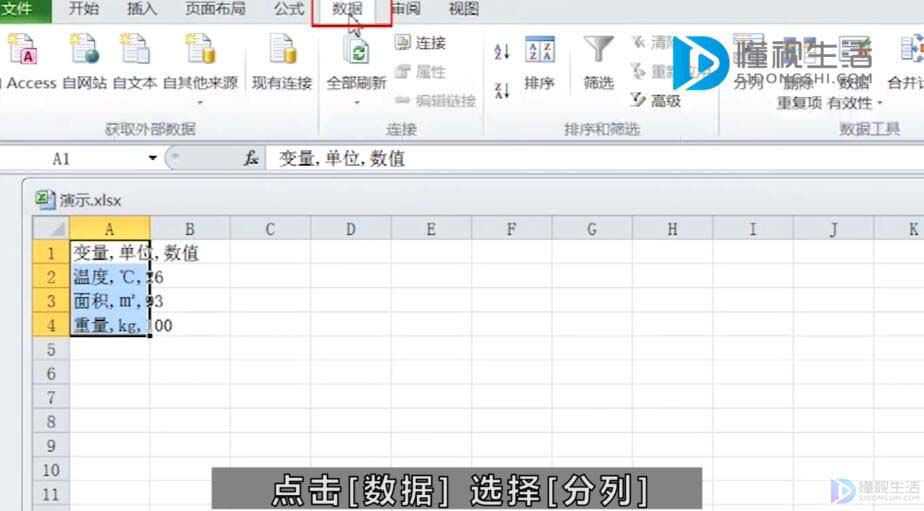Screen dimensions: 924x511
Task: Switch to the 开始 ribbon tab
Action: click(84, 9)
